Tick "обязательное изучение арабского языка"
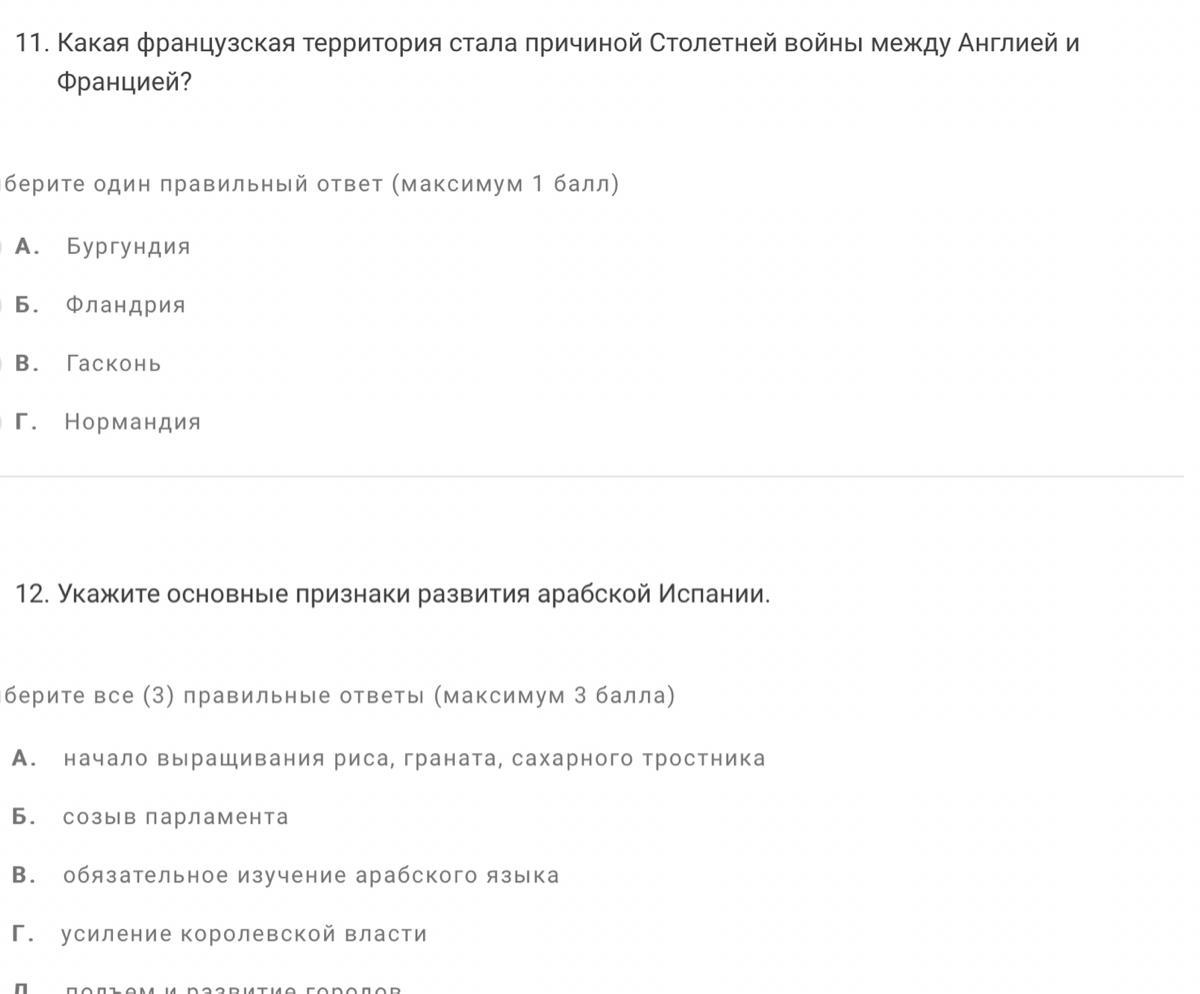1200x994 pixels. [310, 876]
